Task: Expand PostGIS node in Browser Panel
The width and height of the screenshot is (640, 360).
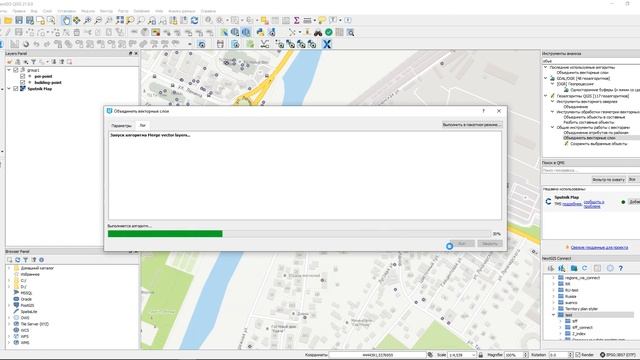Action: coord(9,305)
